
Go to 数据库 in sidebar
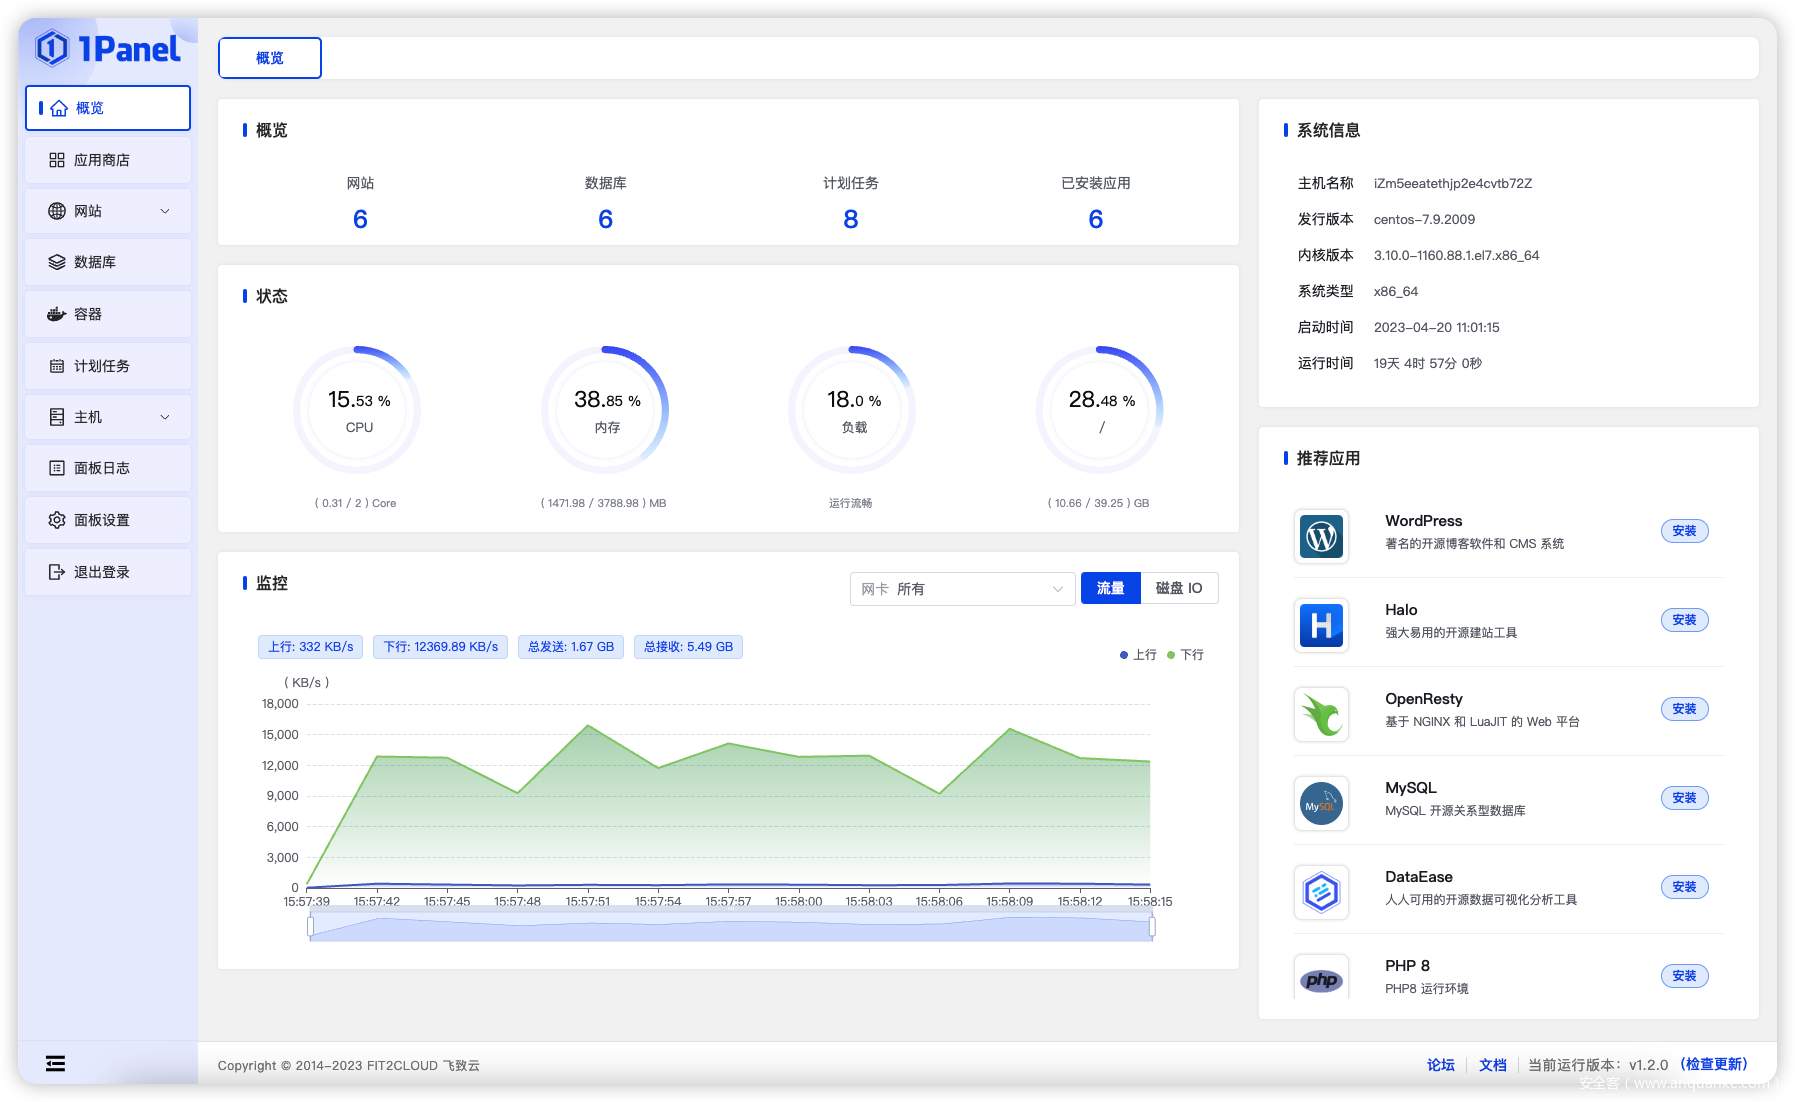(x=108, y=262)
